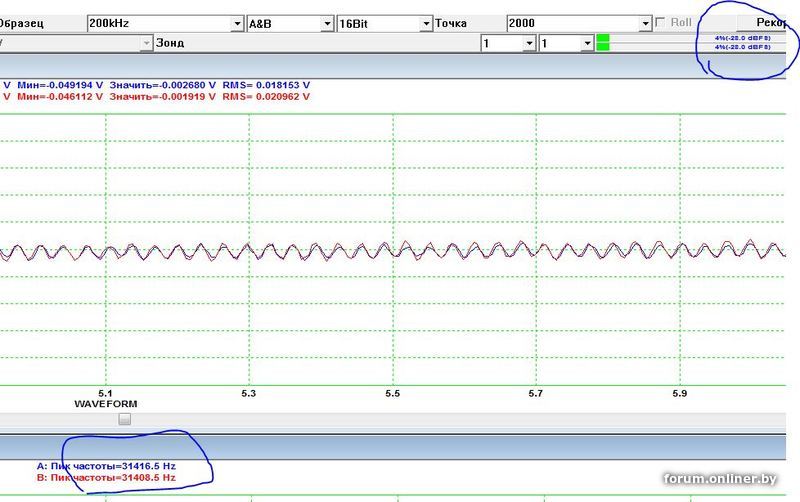Open the dropdown left of Зонд label
Screen dimensions: 800x502
pyautogui.click(x=146, y=43)
